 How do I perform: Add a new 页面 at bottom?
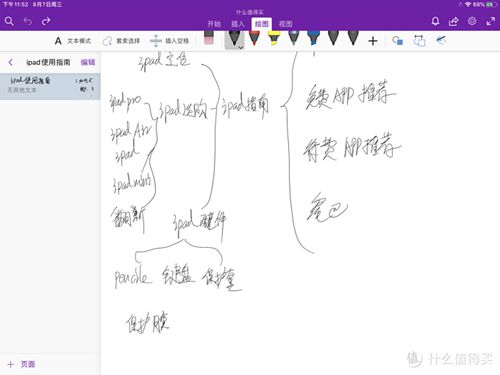[x=21, y=364]
